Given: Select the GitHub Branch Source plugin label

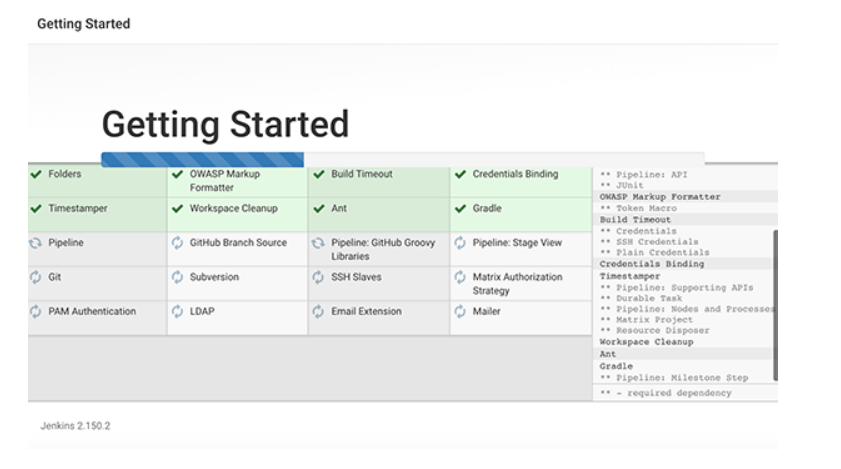Looking at the screenshot, I should (238, 243).
